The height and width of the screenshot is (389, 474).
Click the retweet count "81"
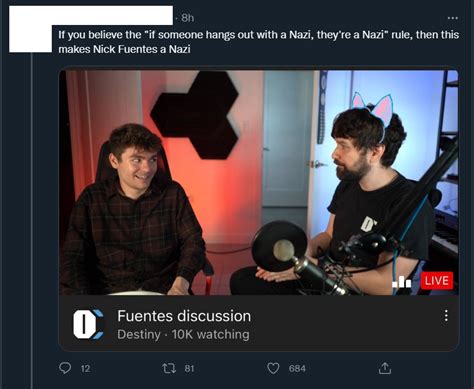click(x=189, y=368)
